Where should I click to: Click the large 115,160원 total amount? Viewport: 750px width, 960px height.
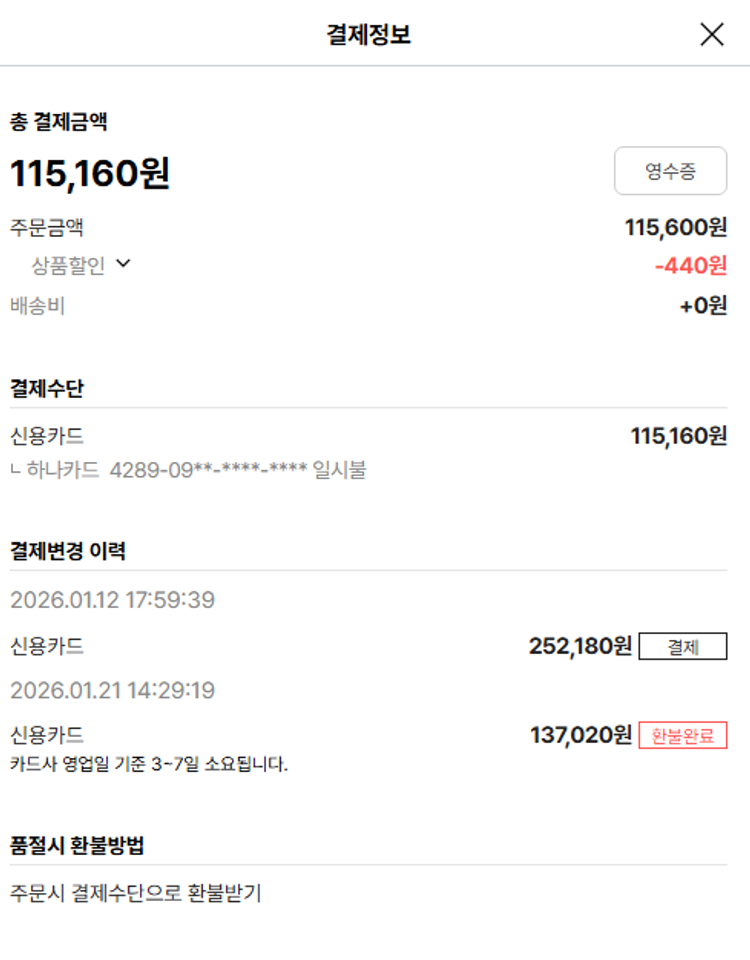click(x=90, y=174)
